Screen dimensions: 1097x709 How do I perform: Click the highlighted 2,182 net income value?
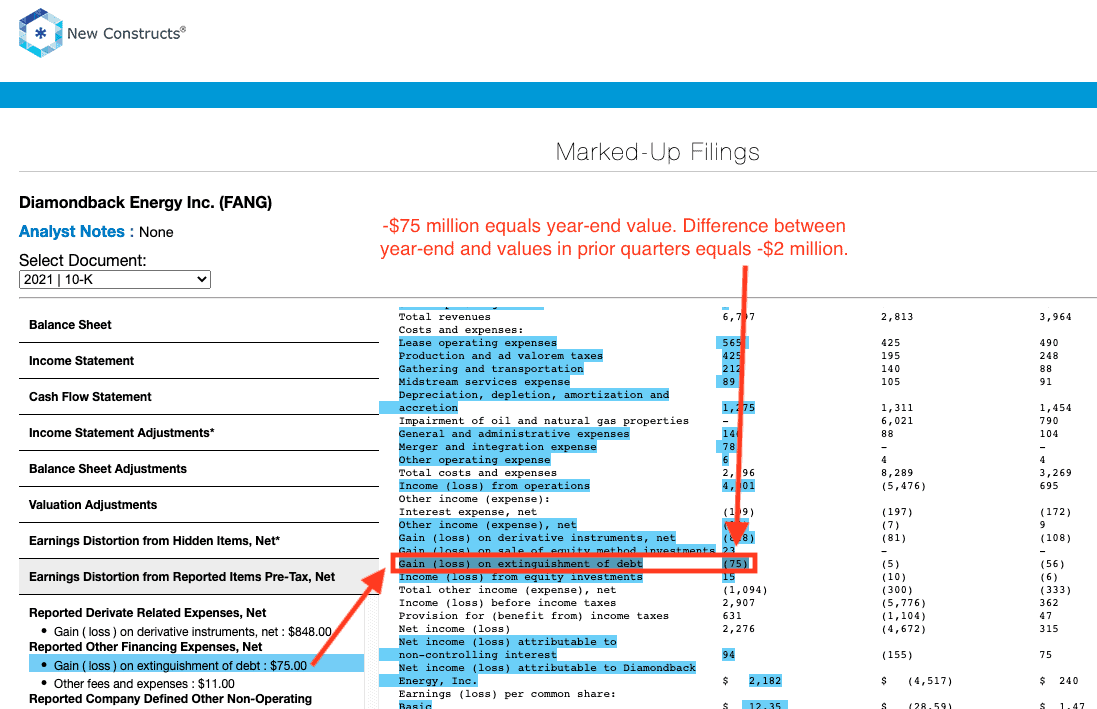tap(765, 681)
